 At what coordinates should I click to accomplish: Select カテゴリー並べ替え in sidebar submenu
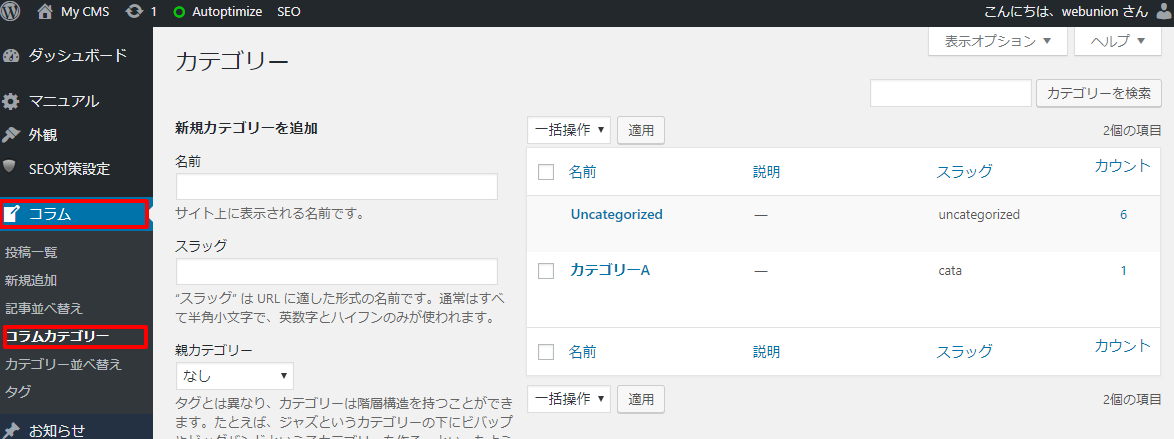tap(63, 365)
